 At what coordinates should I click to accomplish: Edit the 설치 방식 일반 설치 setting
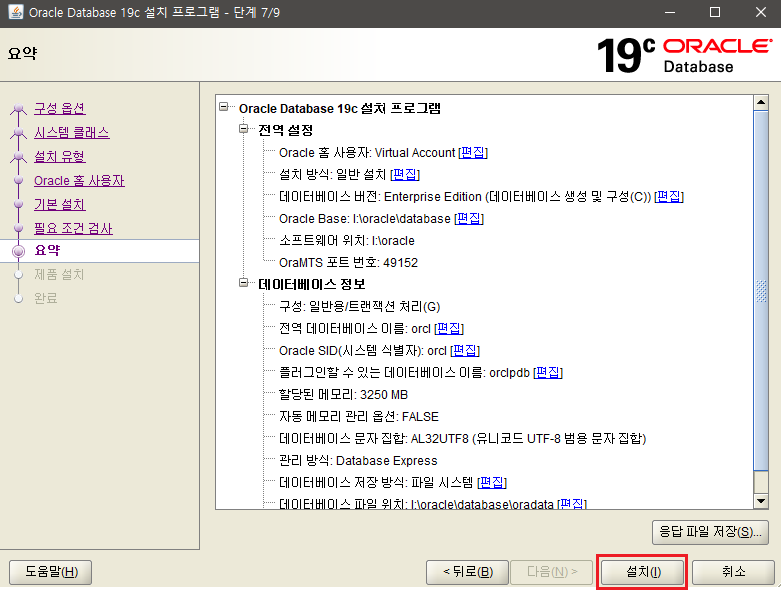[x=404, y=175]
